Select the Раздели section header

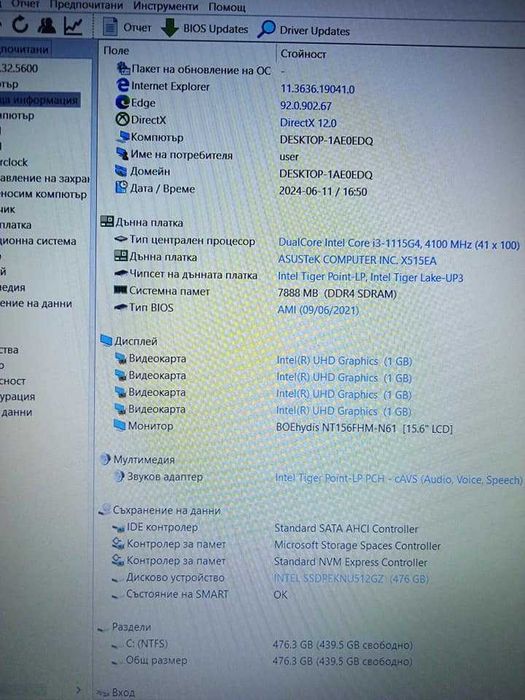[131, 627]
